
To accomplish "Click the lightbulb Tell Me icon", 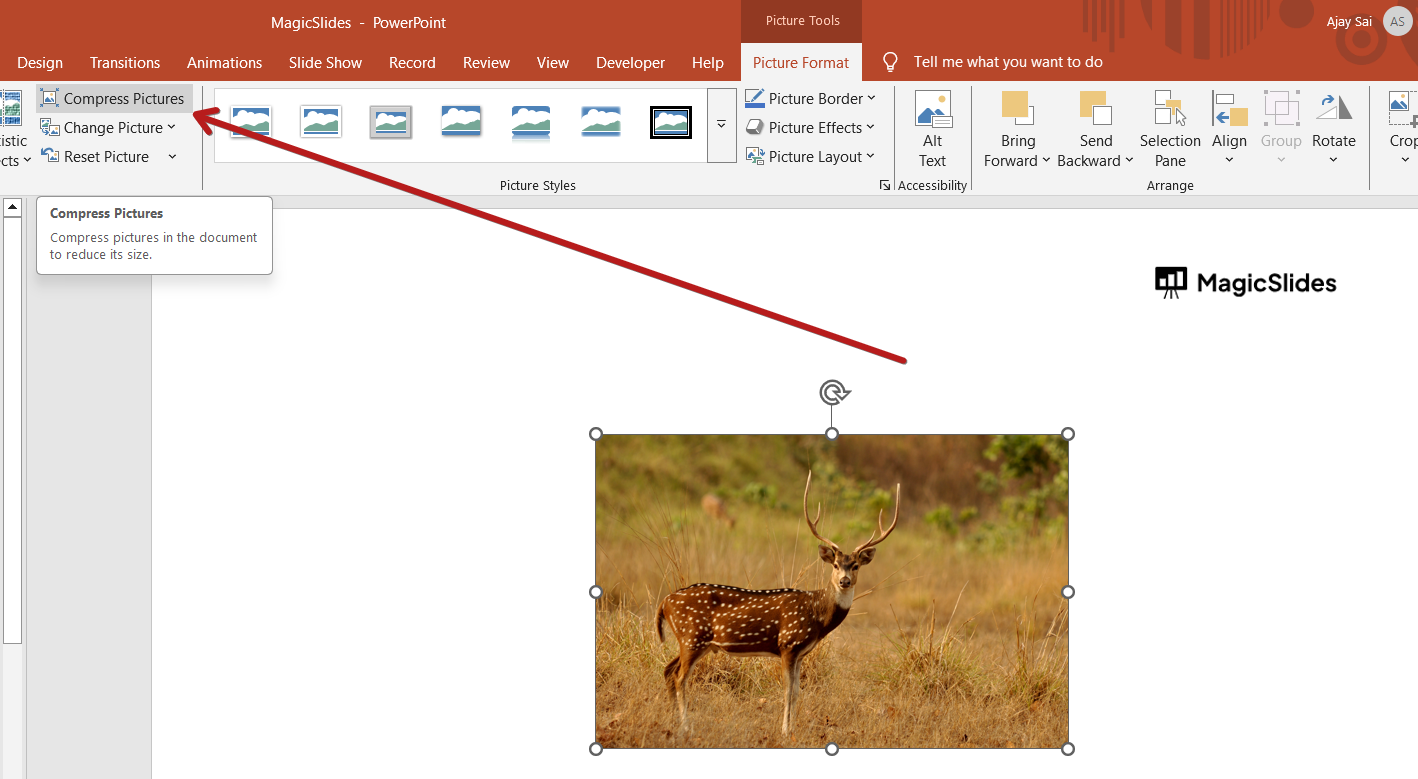I will tap(890, 62).
